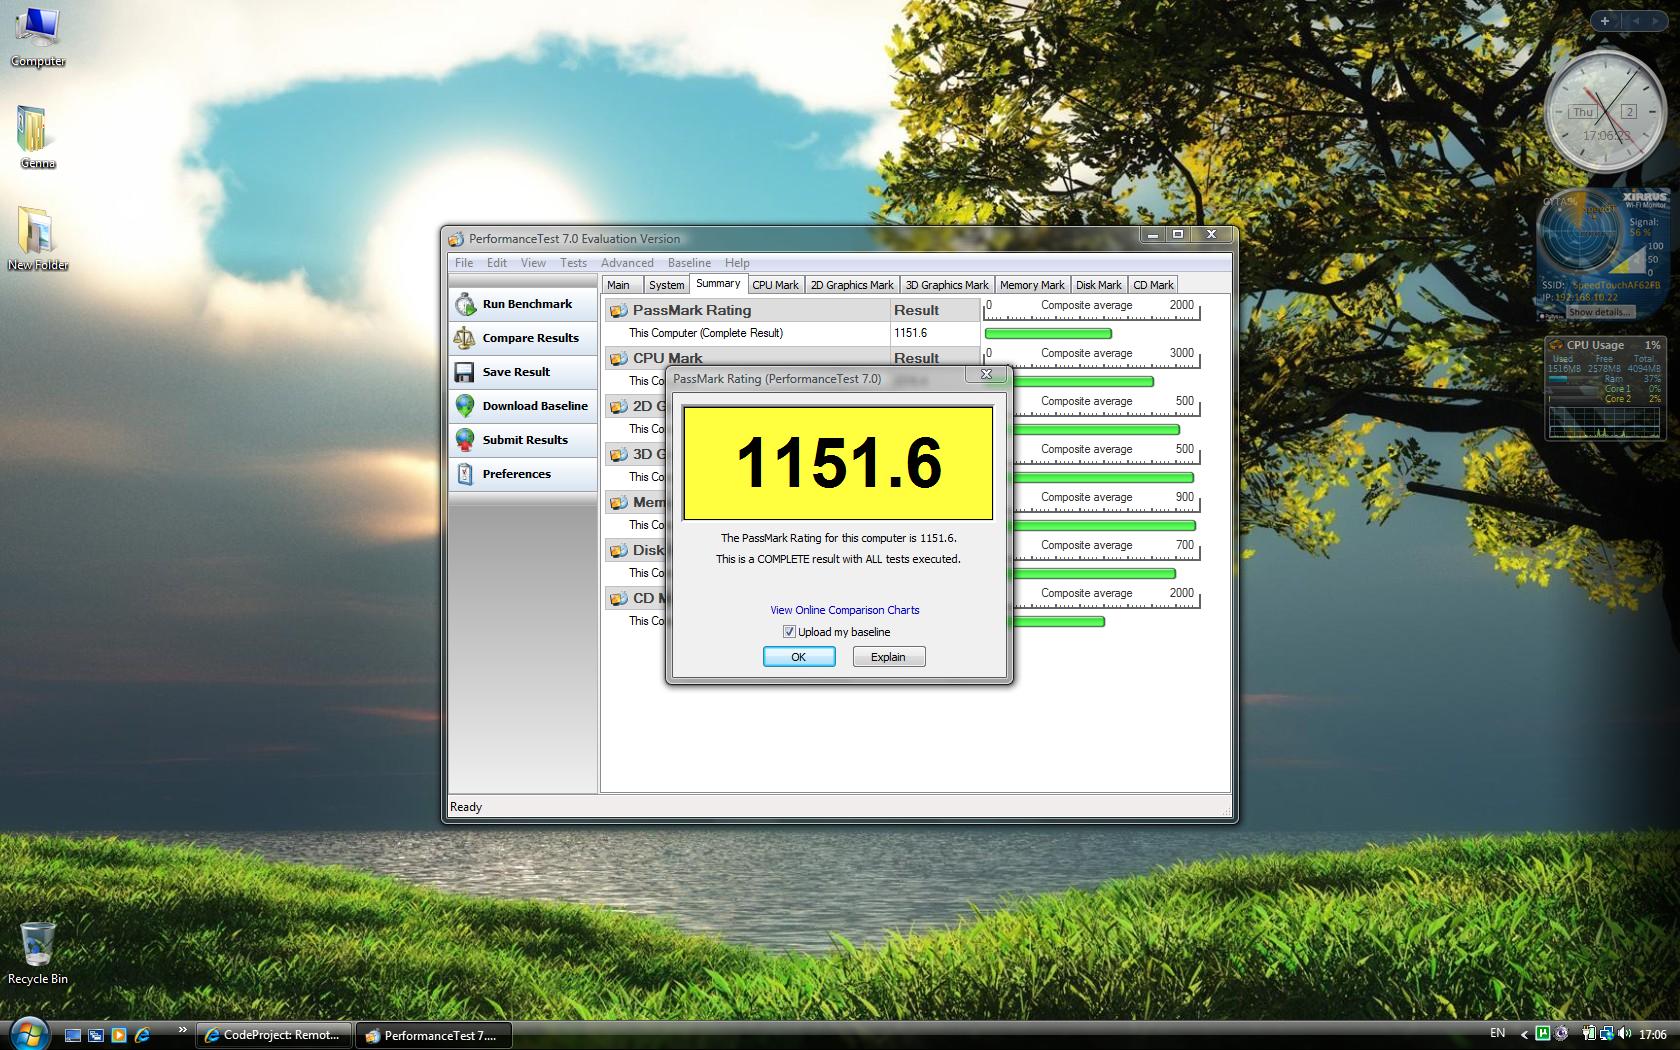Switch to the Disk Mark tab
Image resolution: width=1680 pixels, height=1050 pixels.
point(1098,285)
